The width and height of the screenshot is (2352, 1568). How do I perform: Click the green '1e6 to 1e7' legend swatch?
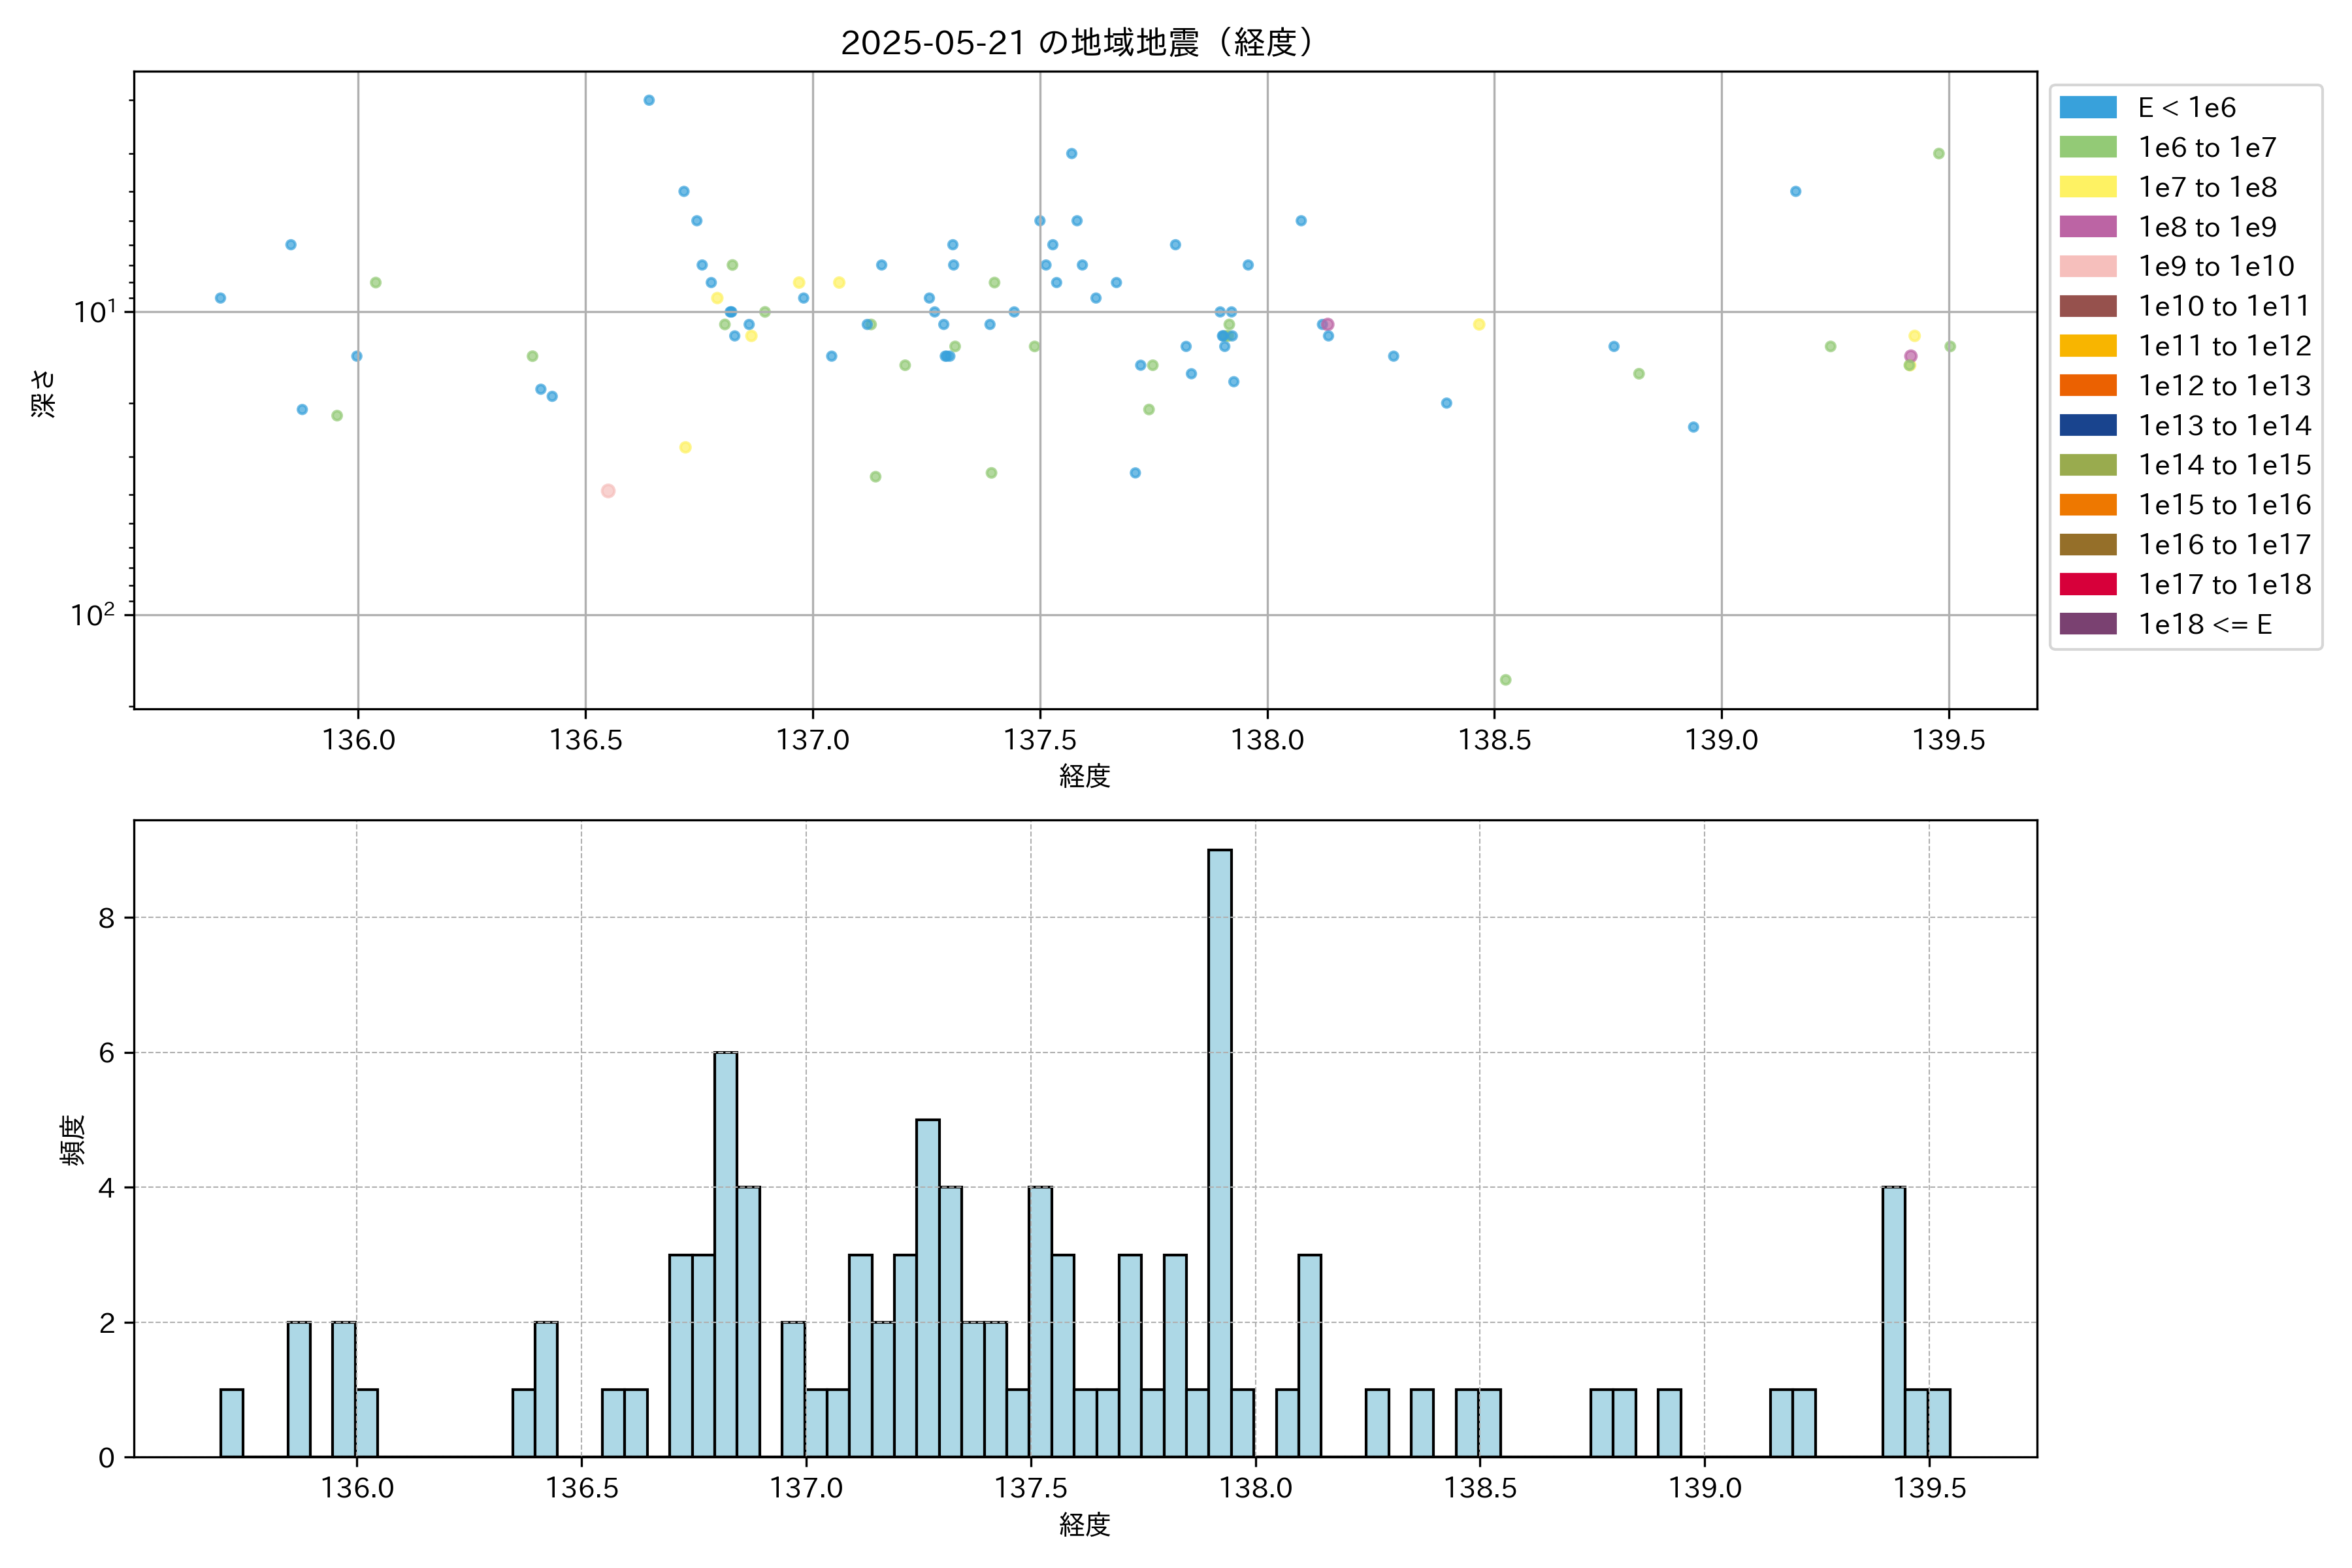pyautogui.click(x=2087, y=147)
